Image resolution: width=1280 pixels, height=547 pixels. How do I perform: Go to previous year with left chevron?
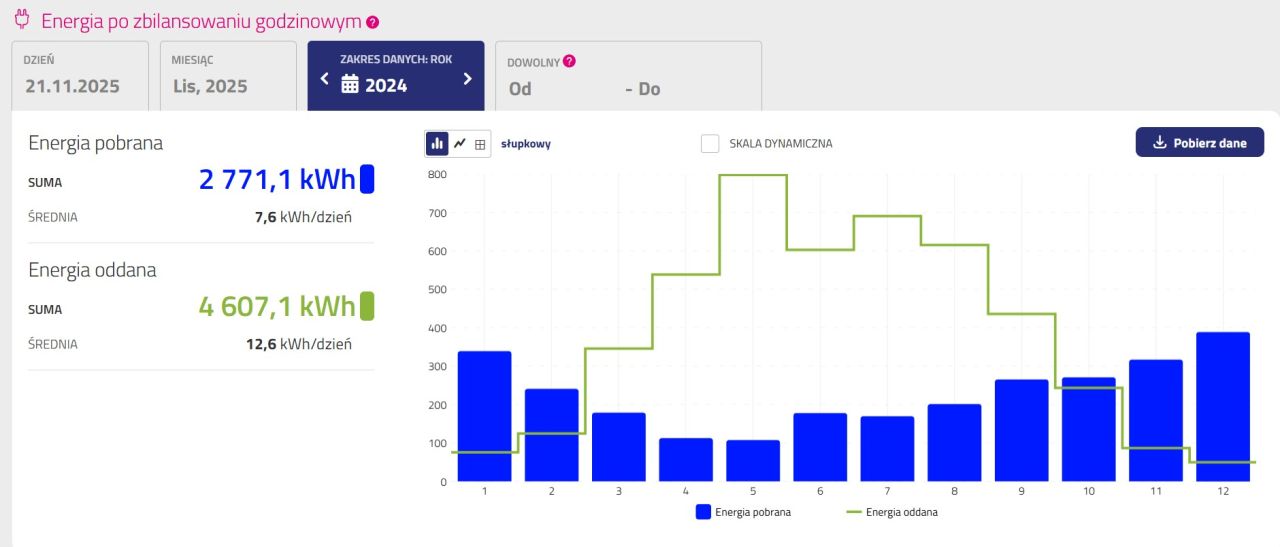point(324,79)
